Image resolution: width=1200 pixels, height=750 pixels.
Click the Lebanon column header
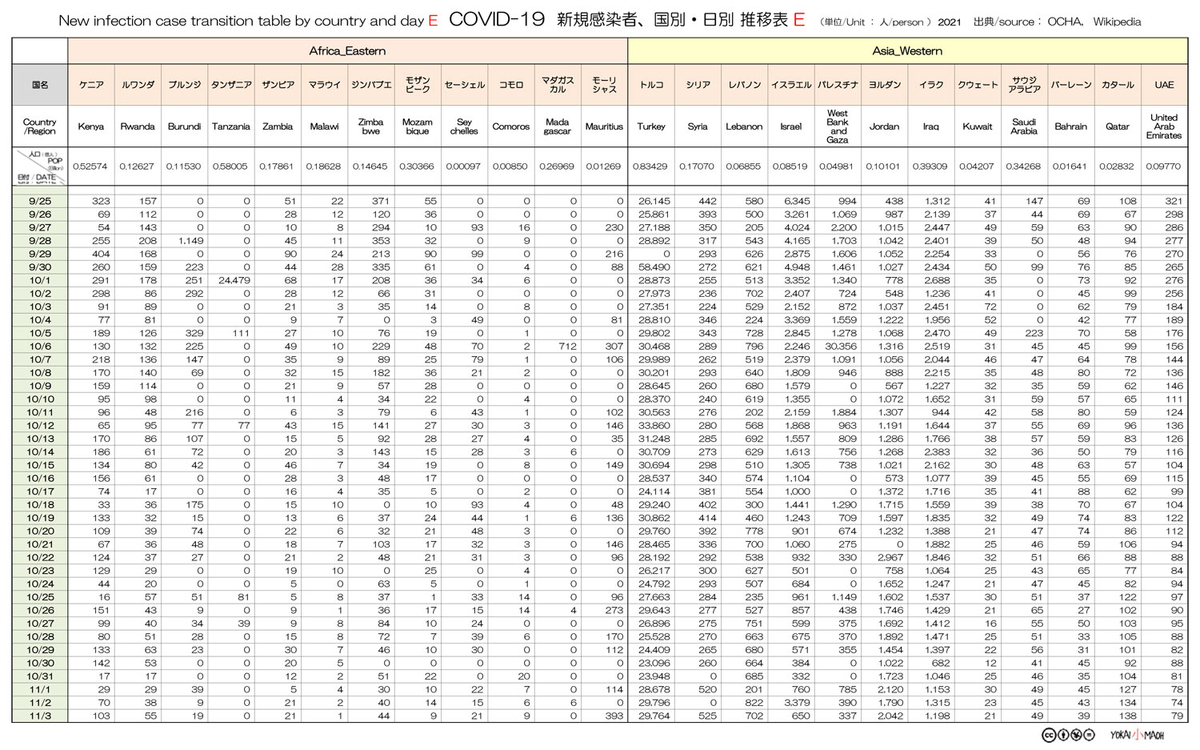tap(744, 127)
